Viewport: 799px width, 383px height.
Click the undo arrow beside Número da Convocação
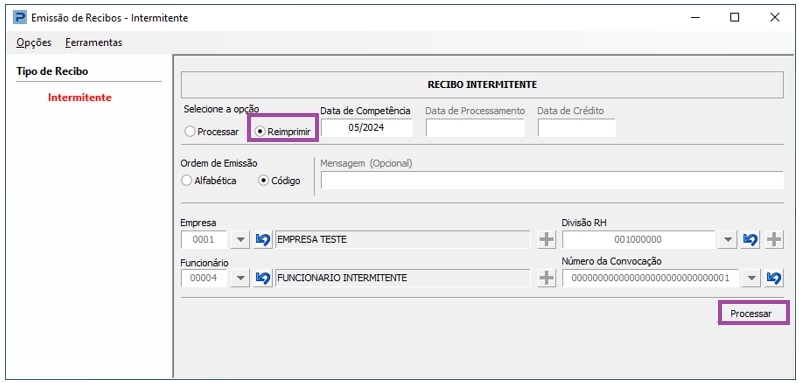point(774,278)
